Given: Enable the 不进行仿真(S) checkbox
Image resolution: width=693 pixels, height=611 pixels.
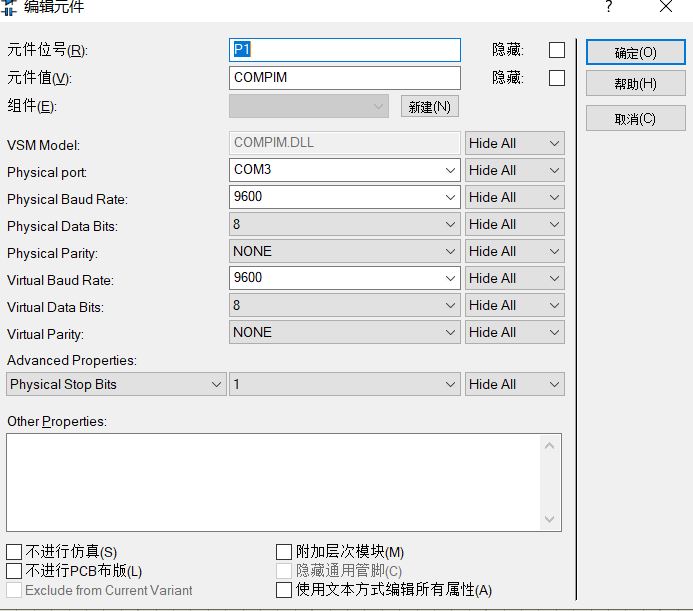Looking at the screenshot, I should 14,552.
